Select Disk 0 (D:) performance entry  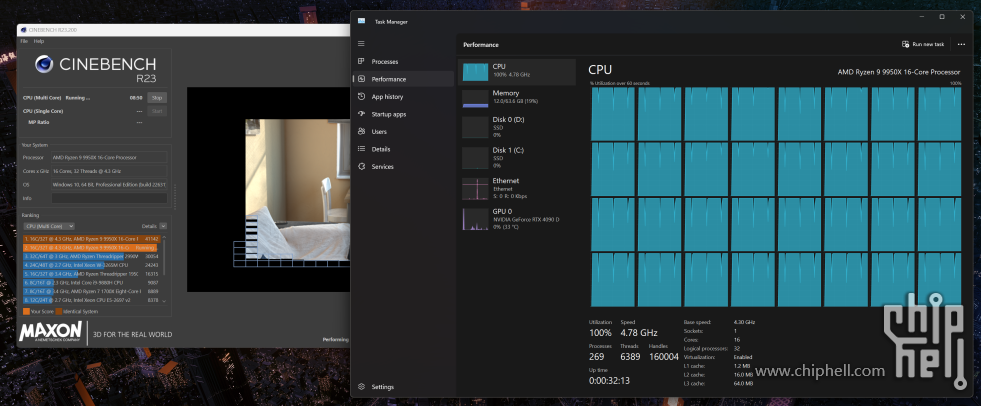tap(517, 126)
